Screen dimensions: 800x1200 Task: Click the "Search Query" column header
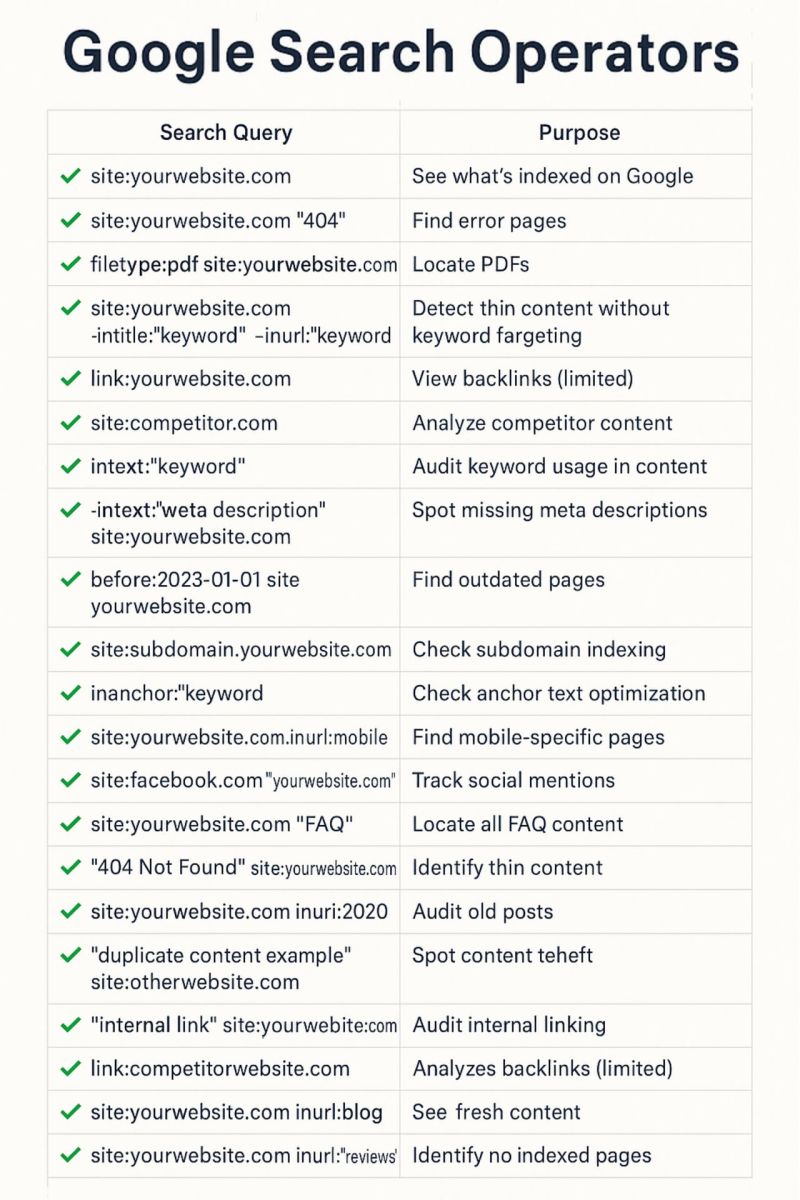pyautogui.click(x=226, y=132)
